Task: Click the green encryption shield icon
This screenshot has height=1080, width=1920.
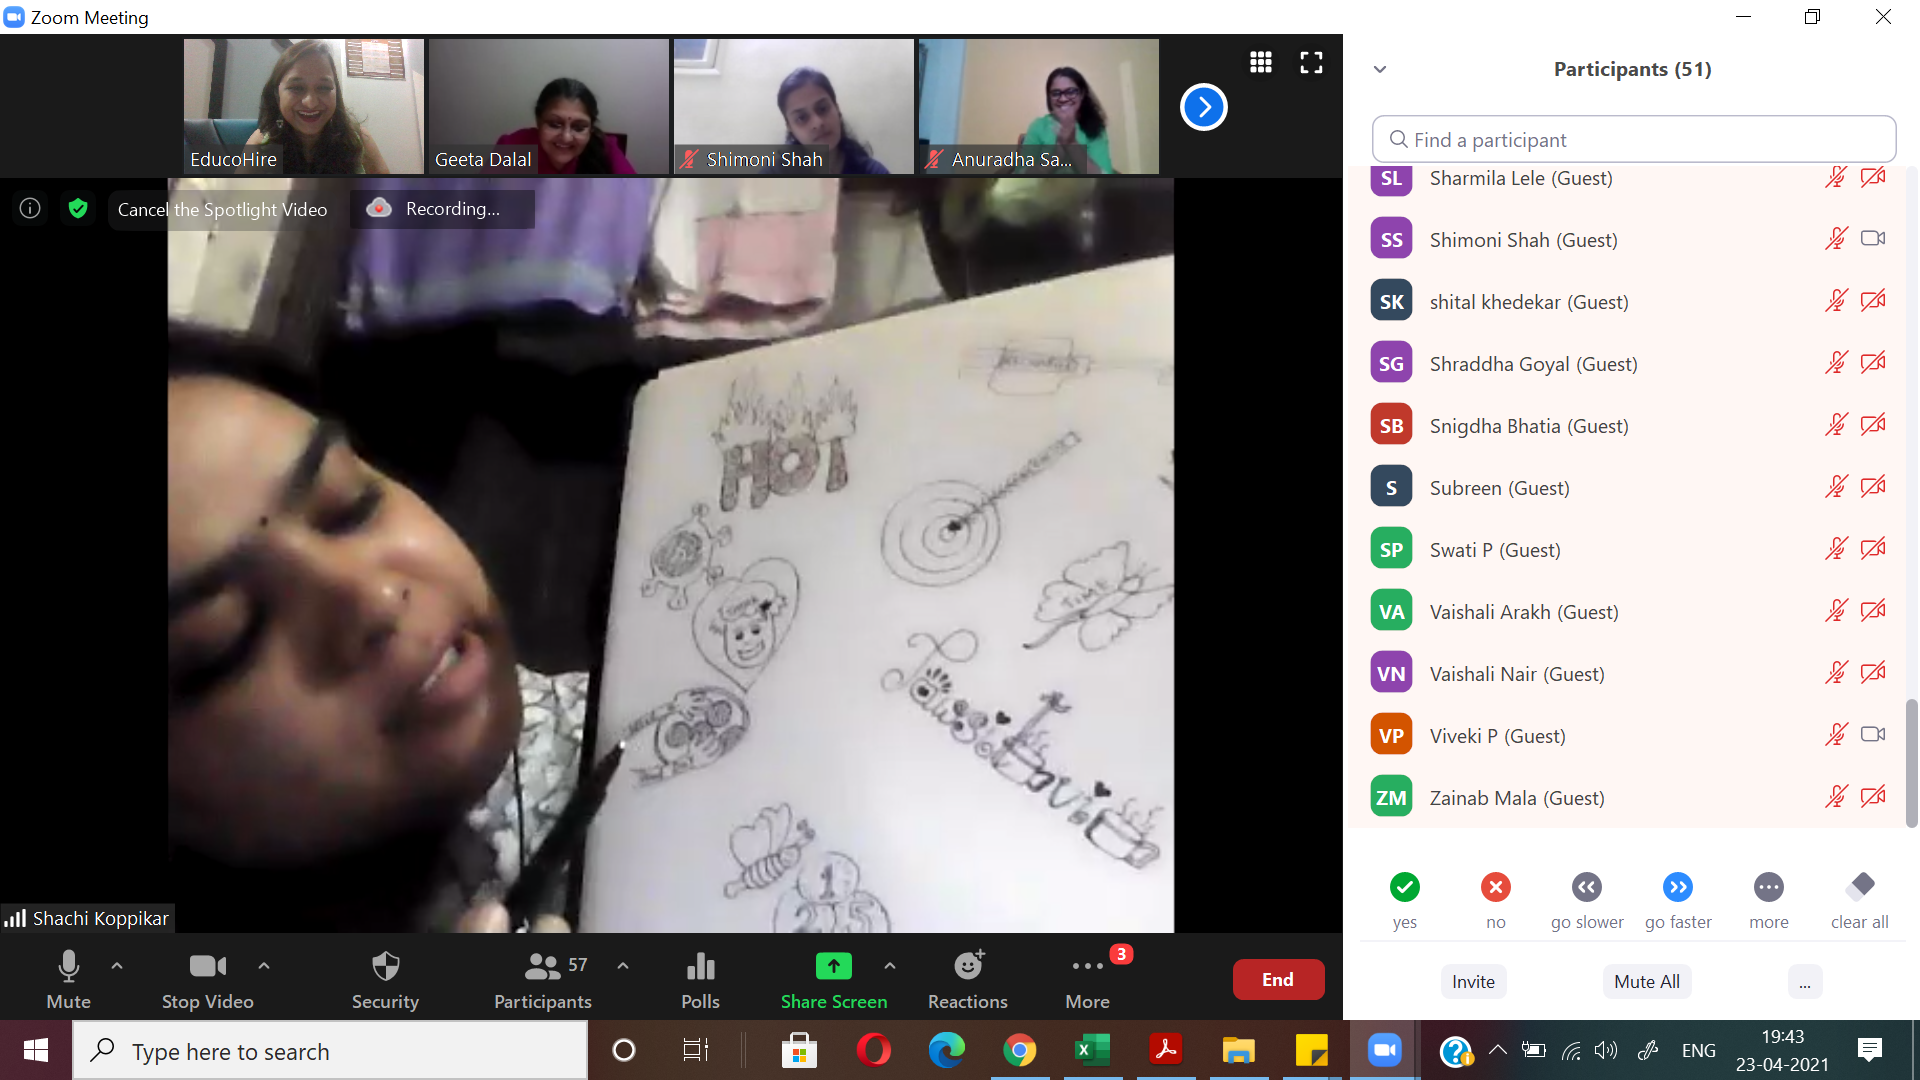Action: [78, 208]
